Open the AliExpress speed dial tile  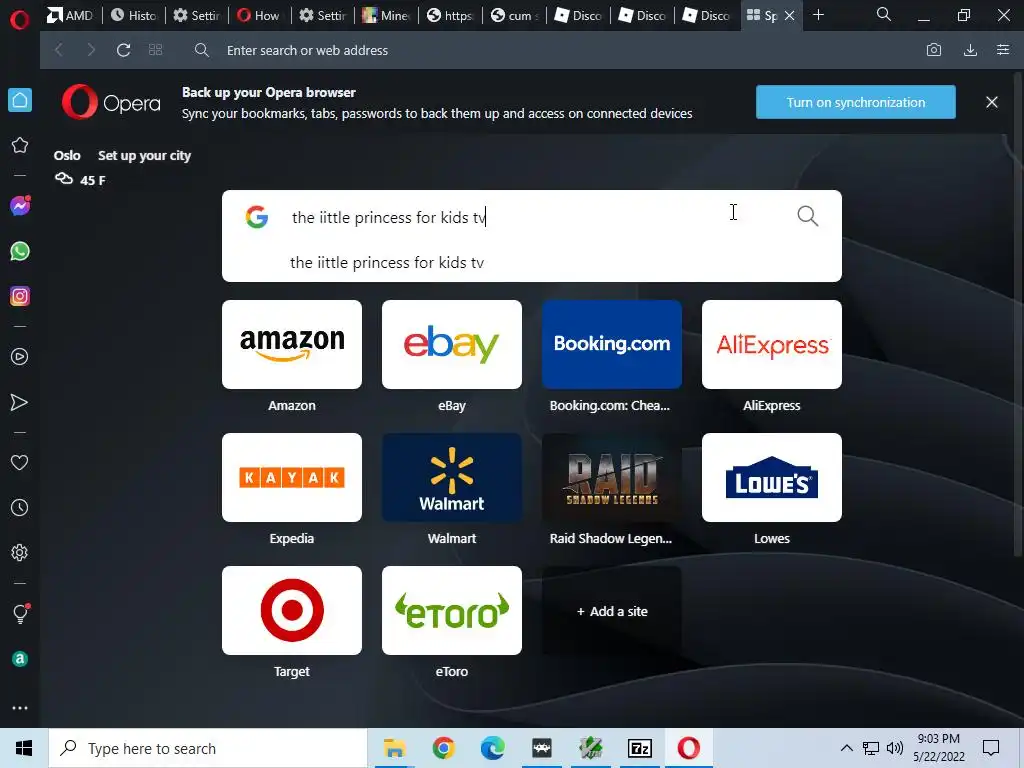pyautogui.click(x=772, y=344)
